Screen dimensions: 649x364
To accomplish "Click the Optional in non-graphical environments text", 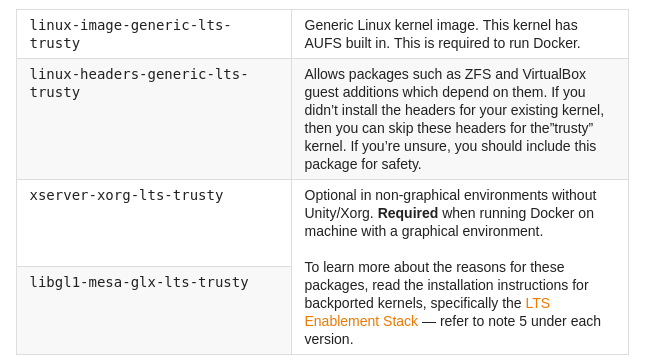I will tap(450, 195).
